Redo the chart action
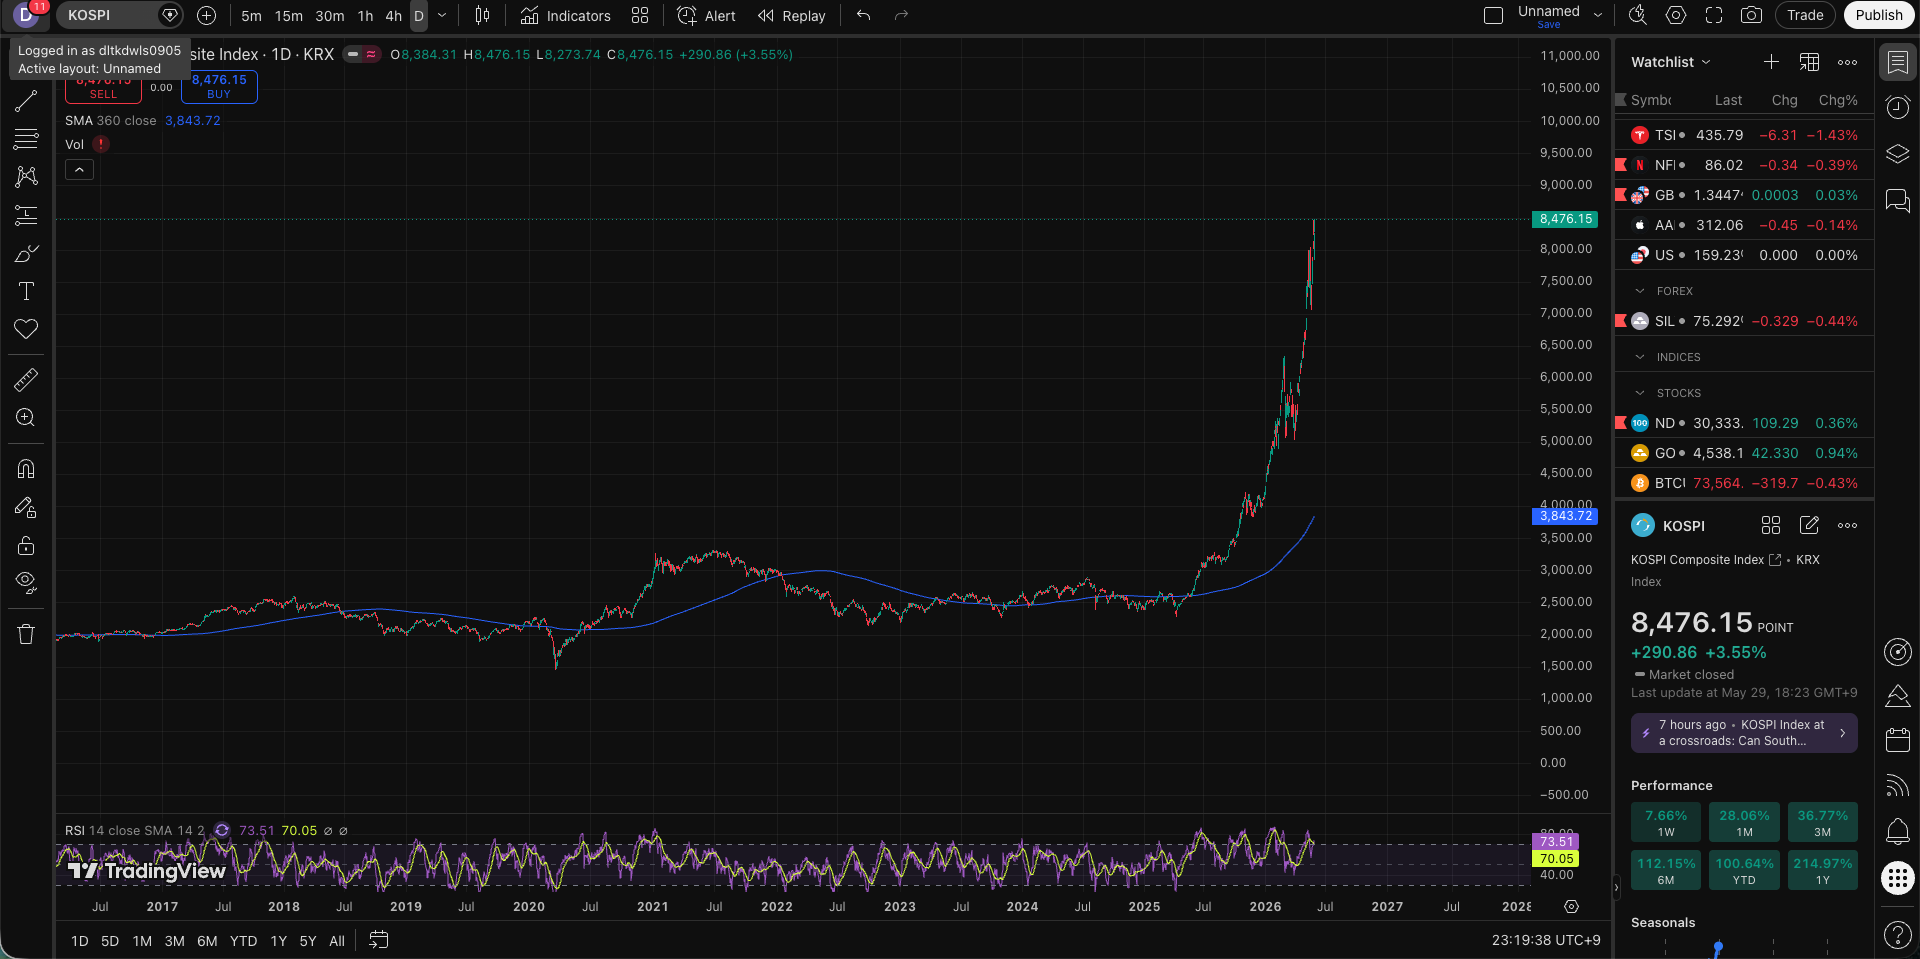The height and width of the screenshot is (959, 1920). [901, 15]
